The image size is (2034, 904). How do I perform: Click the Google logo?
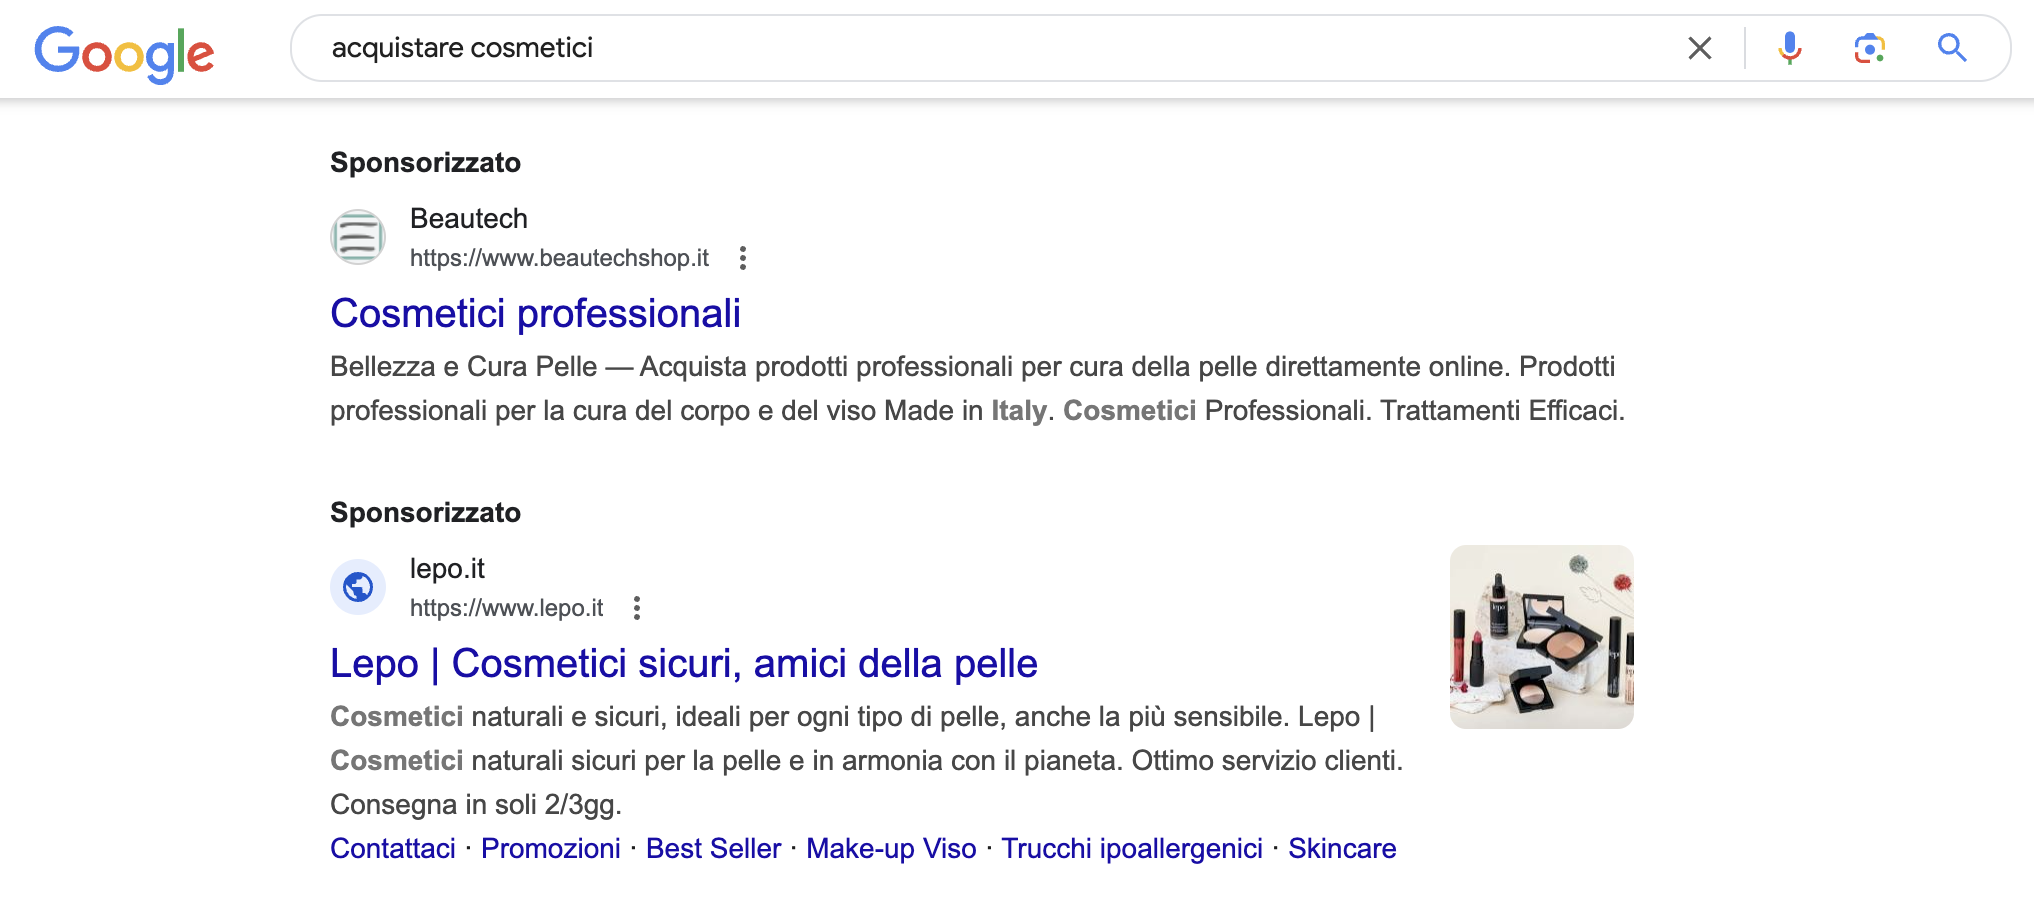point(124,53)
